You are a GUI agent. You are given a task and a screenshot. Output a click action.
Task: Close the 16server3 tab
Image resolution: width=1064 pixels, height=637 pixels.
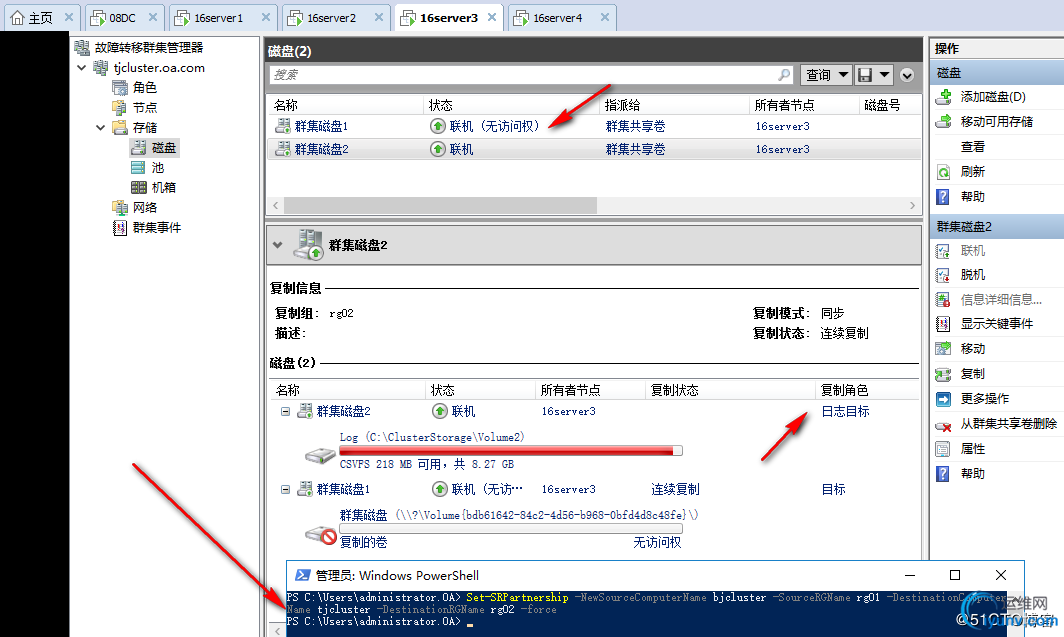(492, 18)
